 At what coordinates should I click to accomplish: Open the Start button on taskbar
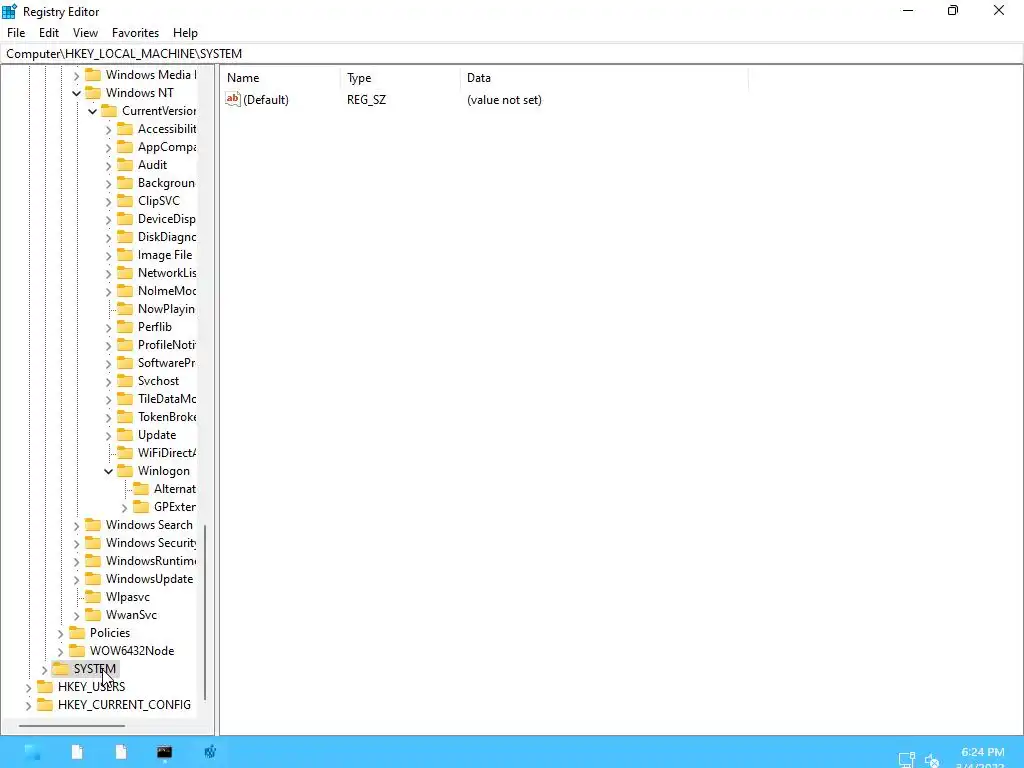pyautogui.click(x=32, y=752)
